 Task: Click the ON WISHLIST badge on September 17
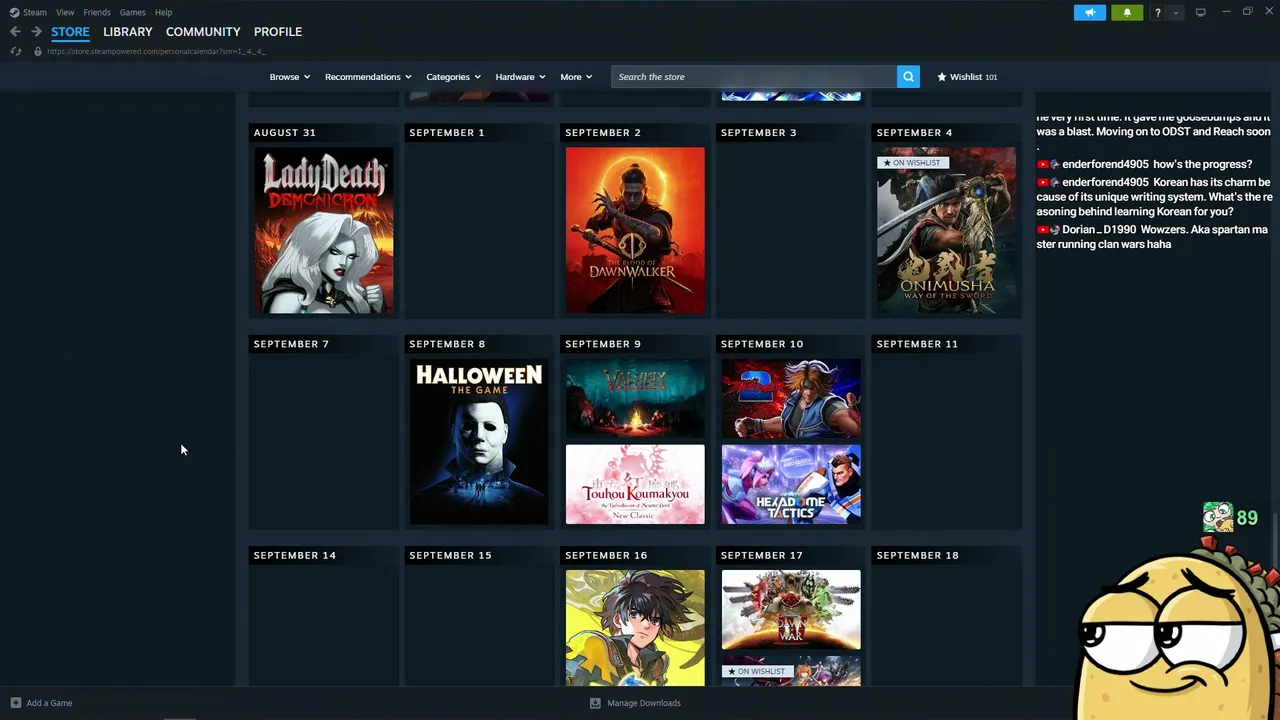click(x=757, y=671)
